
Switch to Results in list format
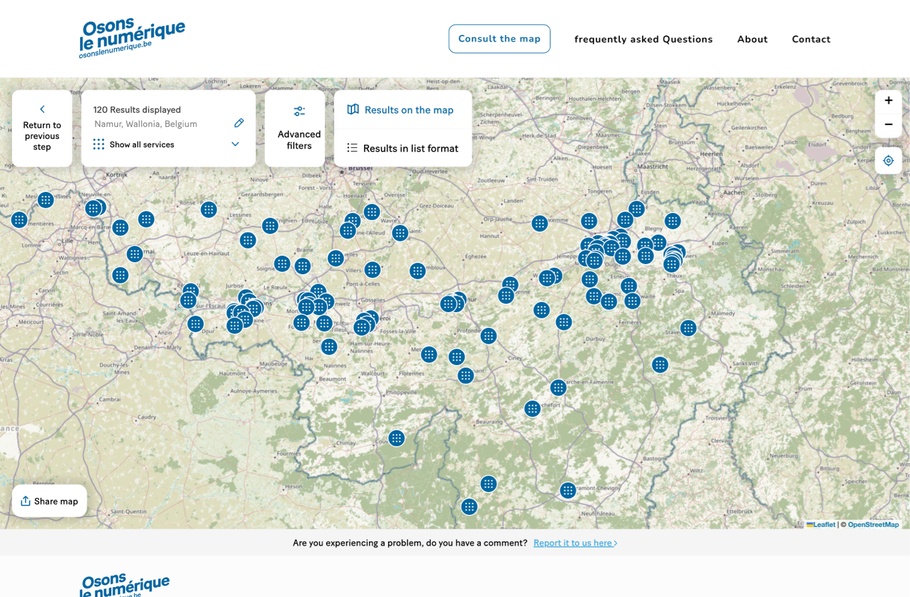[x=402, y=148]
